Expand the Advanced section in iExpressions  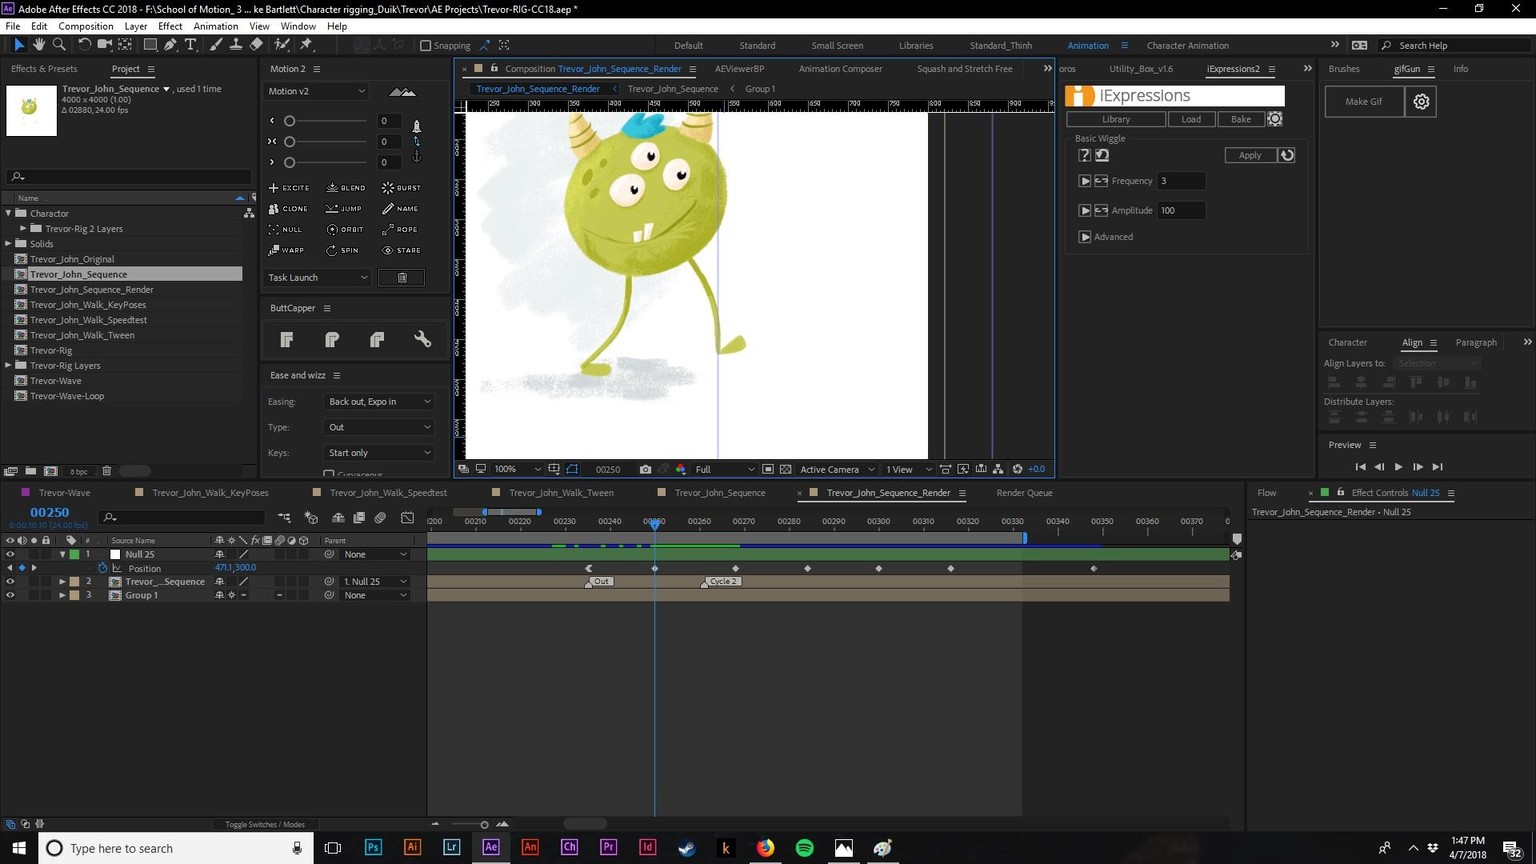point(1085,237)
